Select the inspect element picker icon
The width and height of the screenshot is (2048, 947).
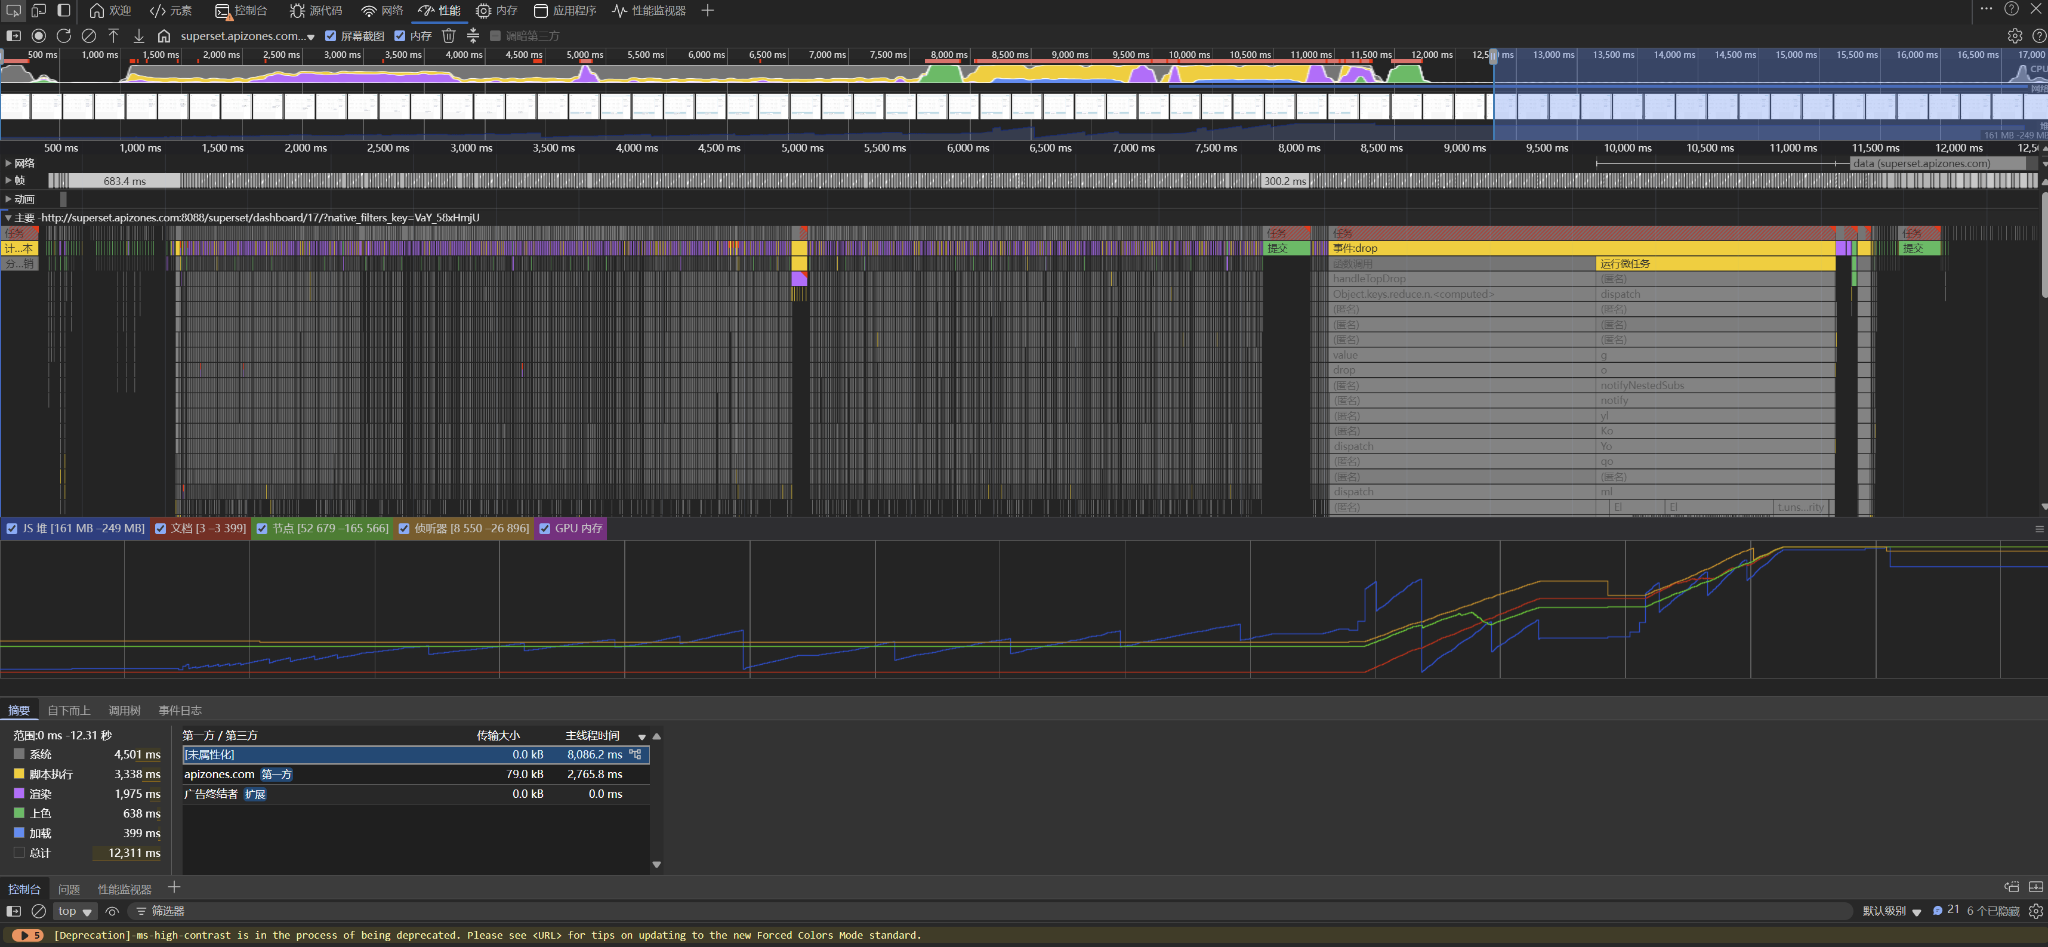[13, 10]
